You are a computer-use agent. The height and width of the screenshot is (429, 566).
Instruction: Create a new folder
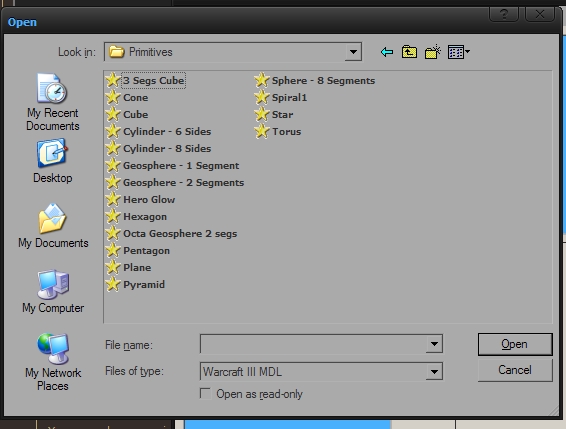(x=433, y=52)
